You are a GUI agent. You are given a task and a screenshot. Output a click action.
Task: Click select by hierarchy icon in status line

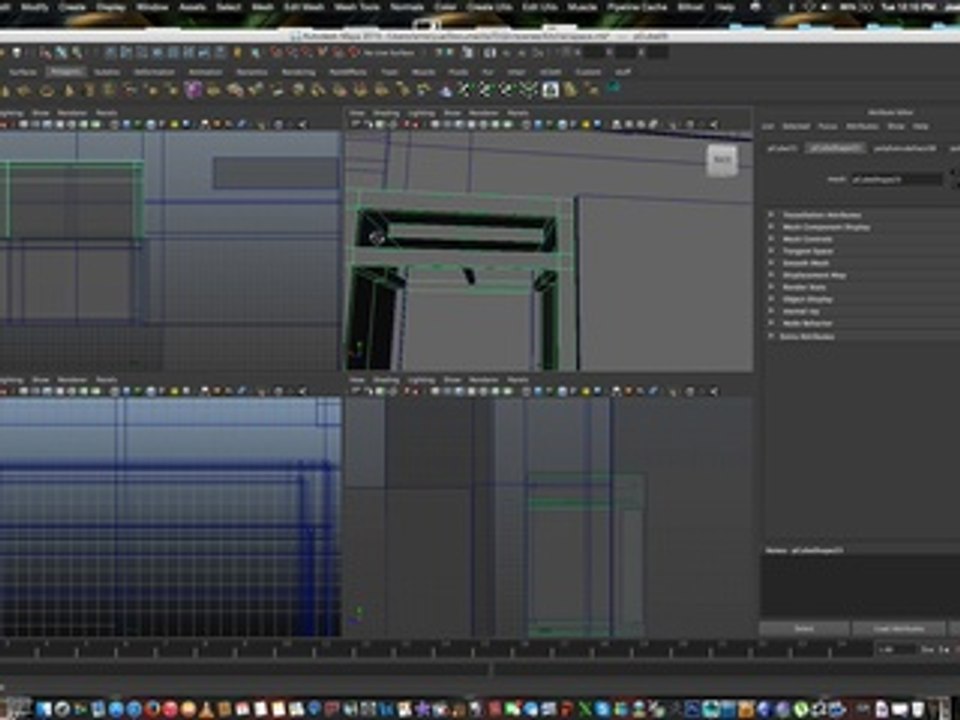tap(45, 53)
